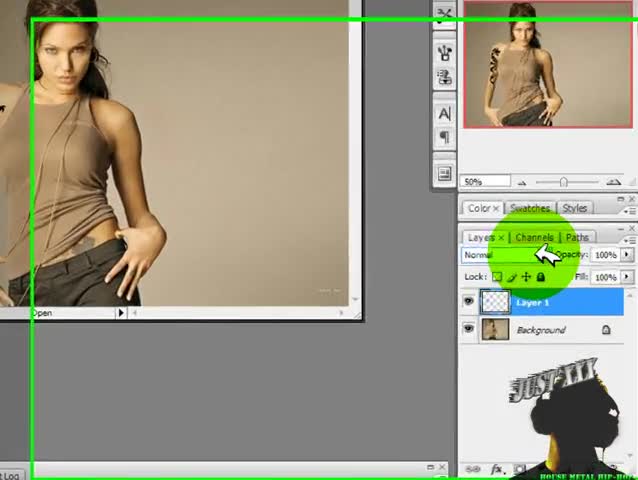Close the Color tab with its x

click(496, 209)
